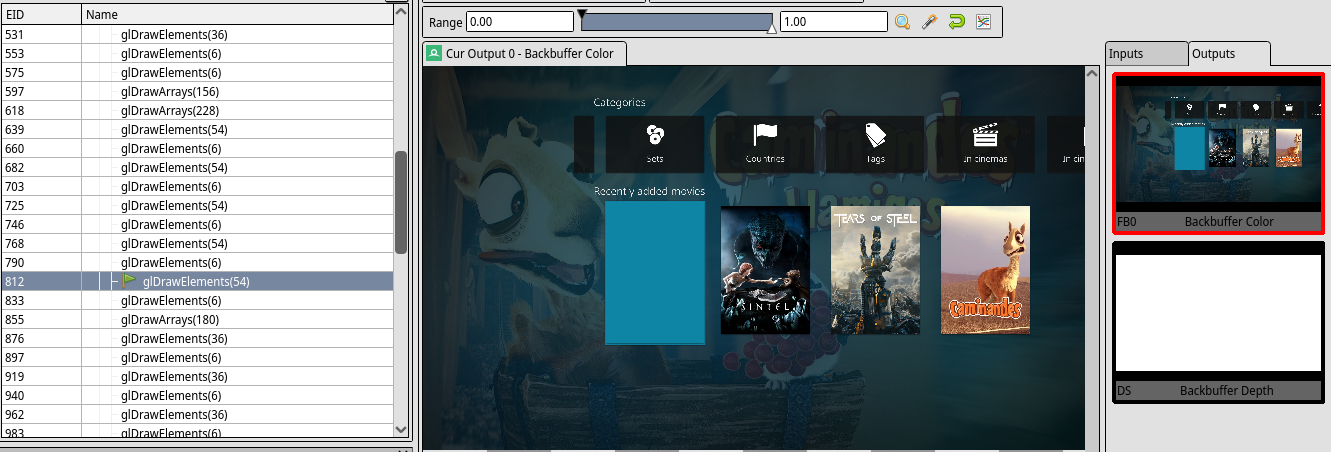
Task: Toggle the histogram display icon
Action: (983, 22)
